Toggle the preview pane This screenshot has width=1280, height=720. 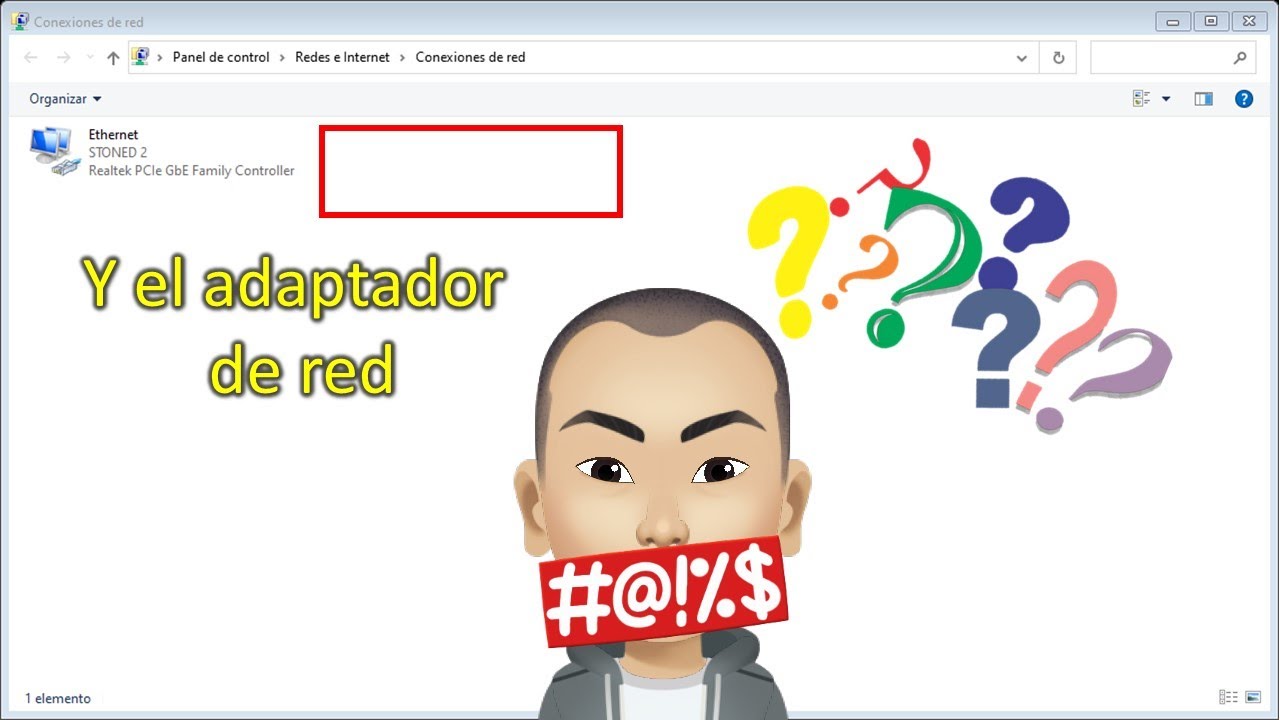[1203, 99]
